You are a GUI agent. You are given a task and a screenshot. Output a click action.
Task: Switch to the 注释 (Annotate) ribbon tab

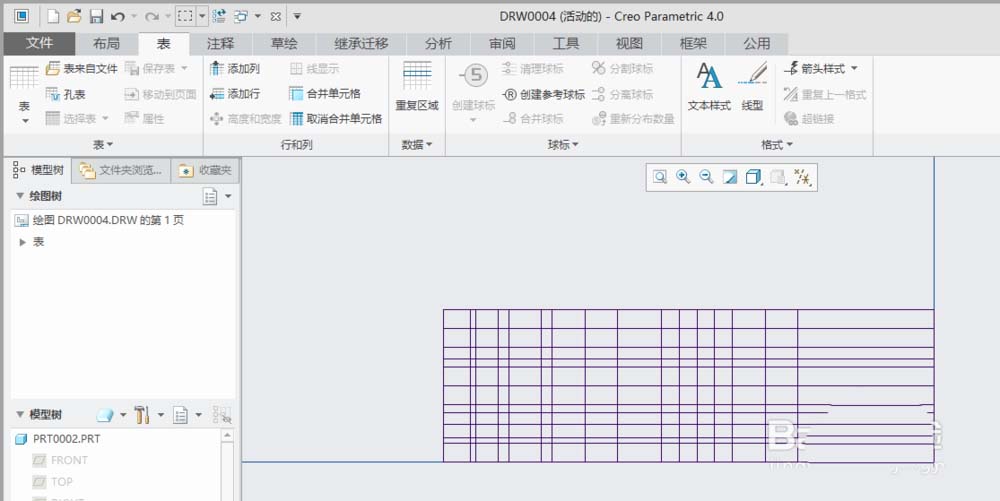point(221,43)
